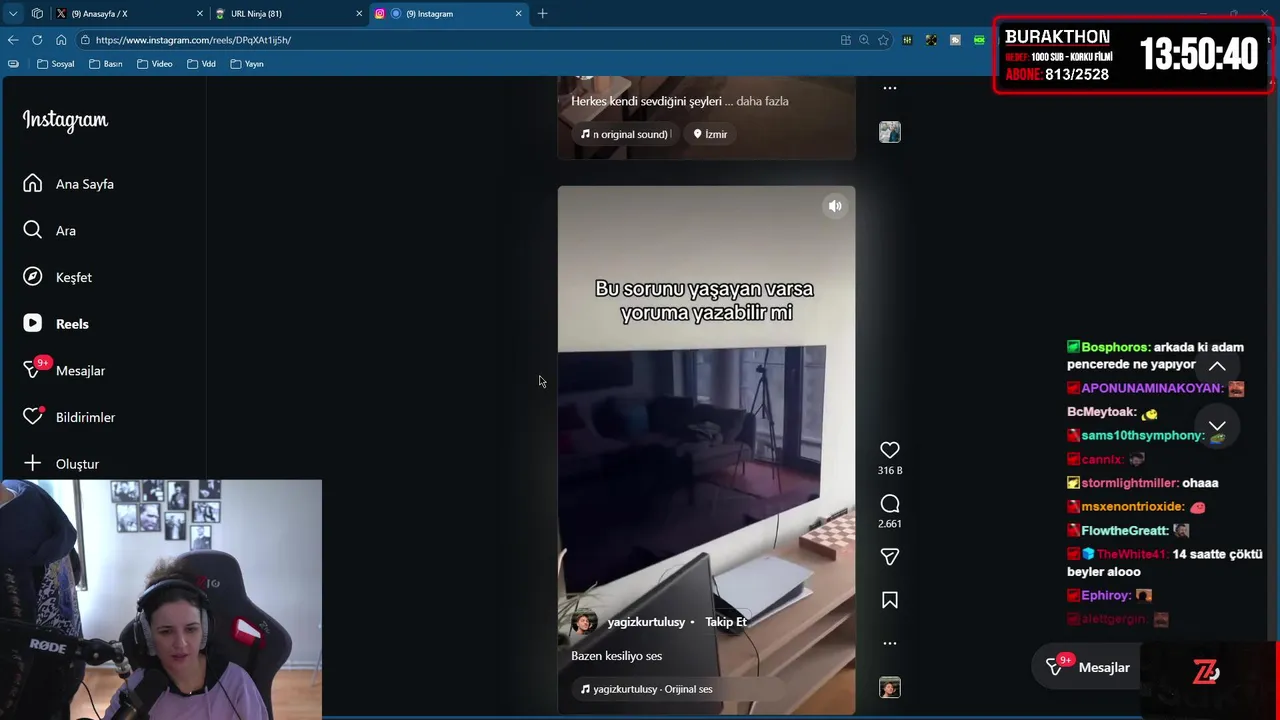Click the Oluştur plus icon
Screen dimensions: 1280x720
click(33, 464)
